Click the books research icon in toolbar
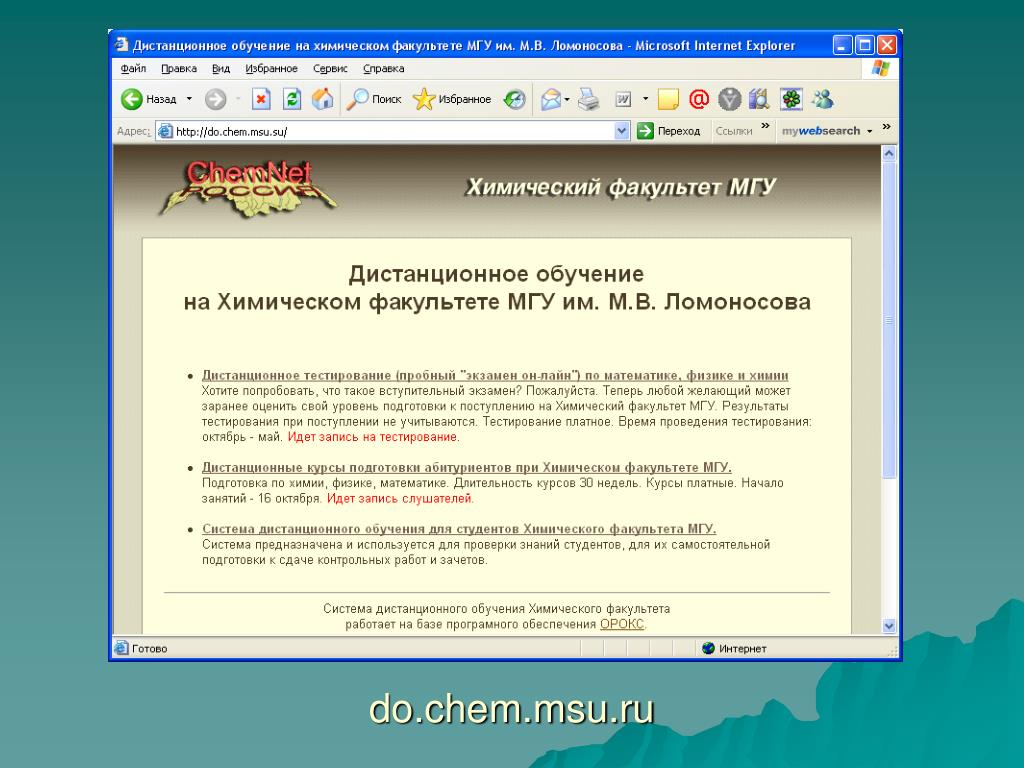 click(760, 99)
